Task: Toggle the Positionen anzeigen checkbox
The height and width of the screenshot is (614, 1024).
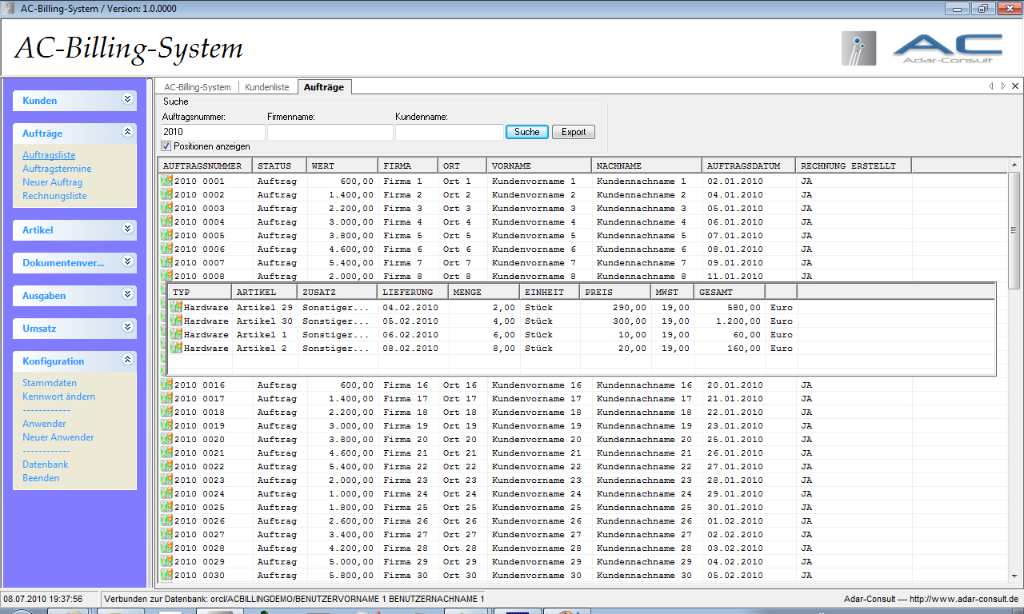Action: 166,146
